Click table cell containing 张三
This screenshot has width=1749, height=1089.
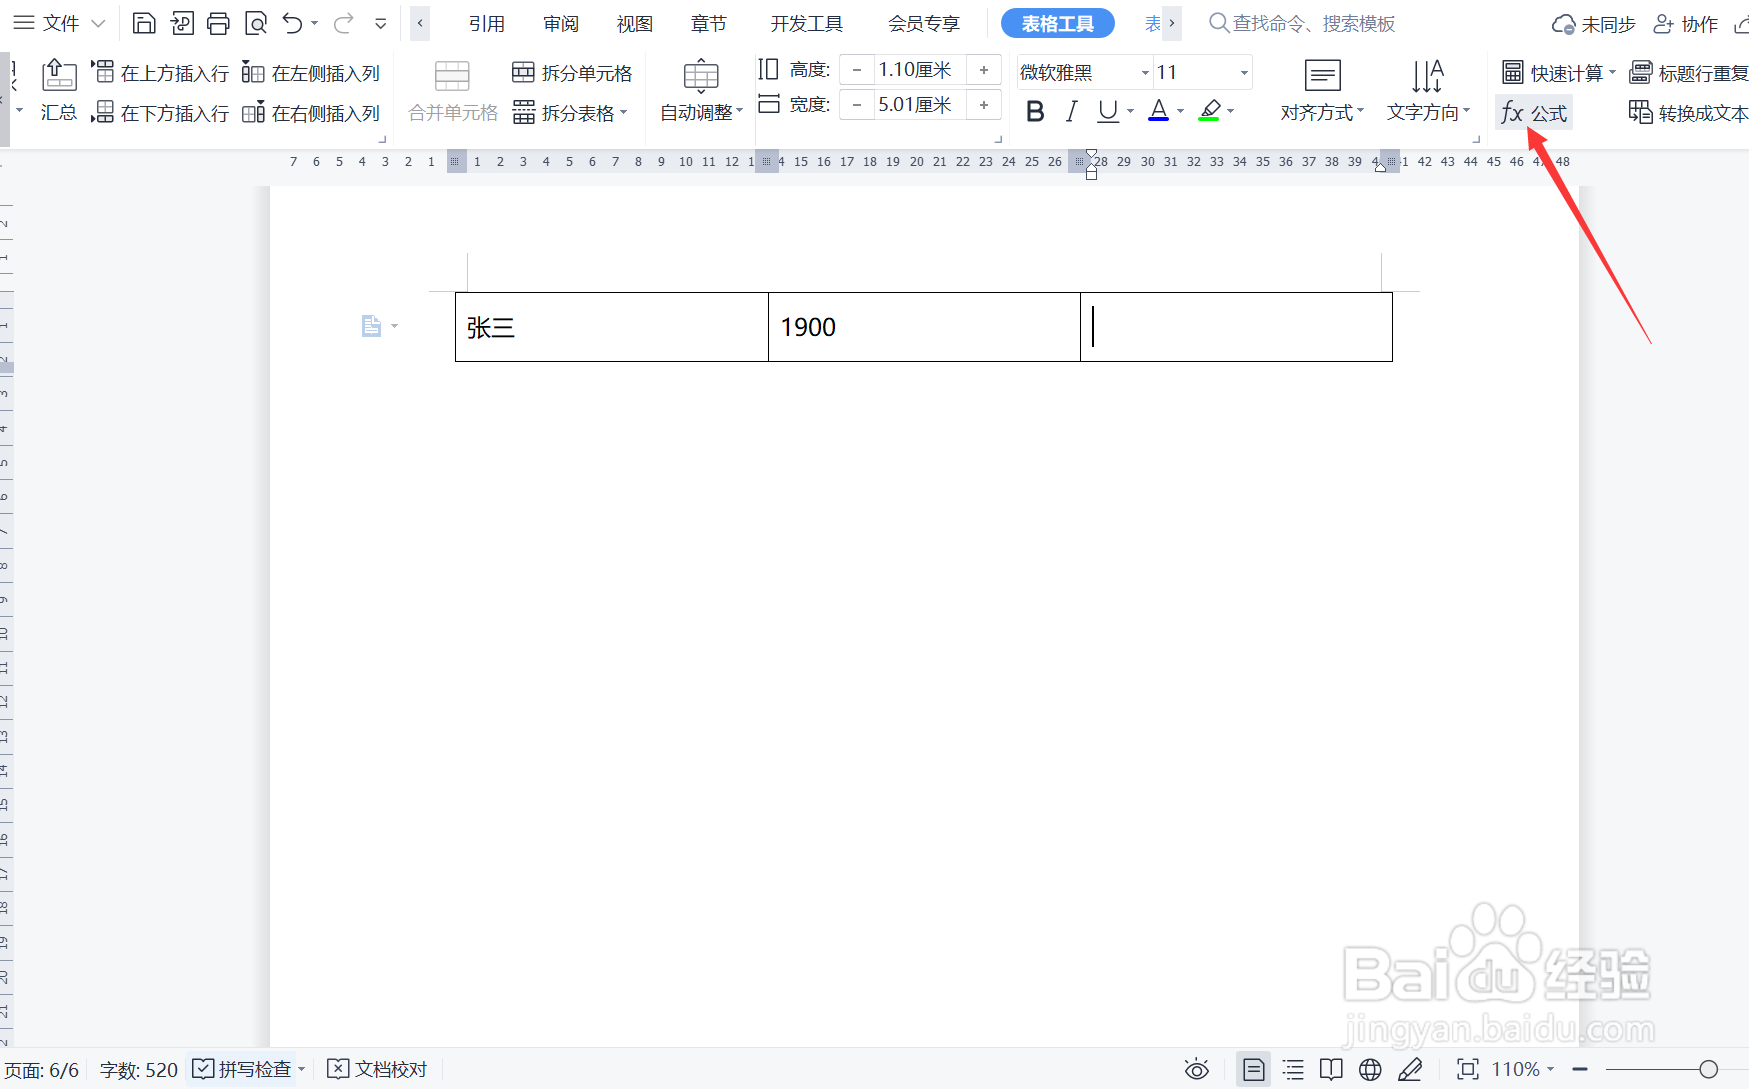pyautogui.click(x=612, y=327)
